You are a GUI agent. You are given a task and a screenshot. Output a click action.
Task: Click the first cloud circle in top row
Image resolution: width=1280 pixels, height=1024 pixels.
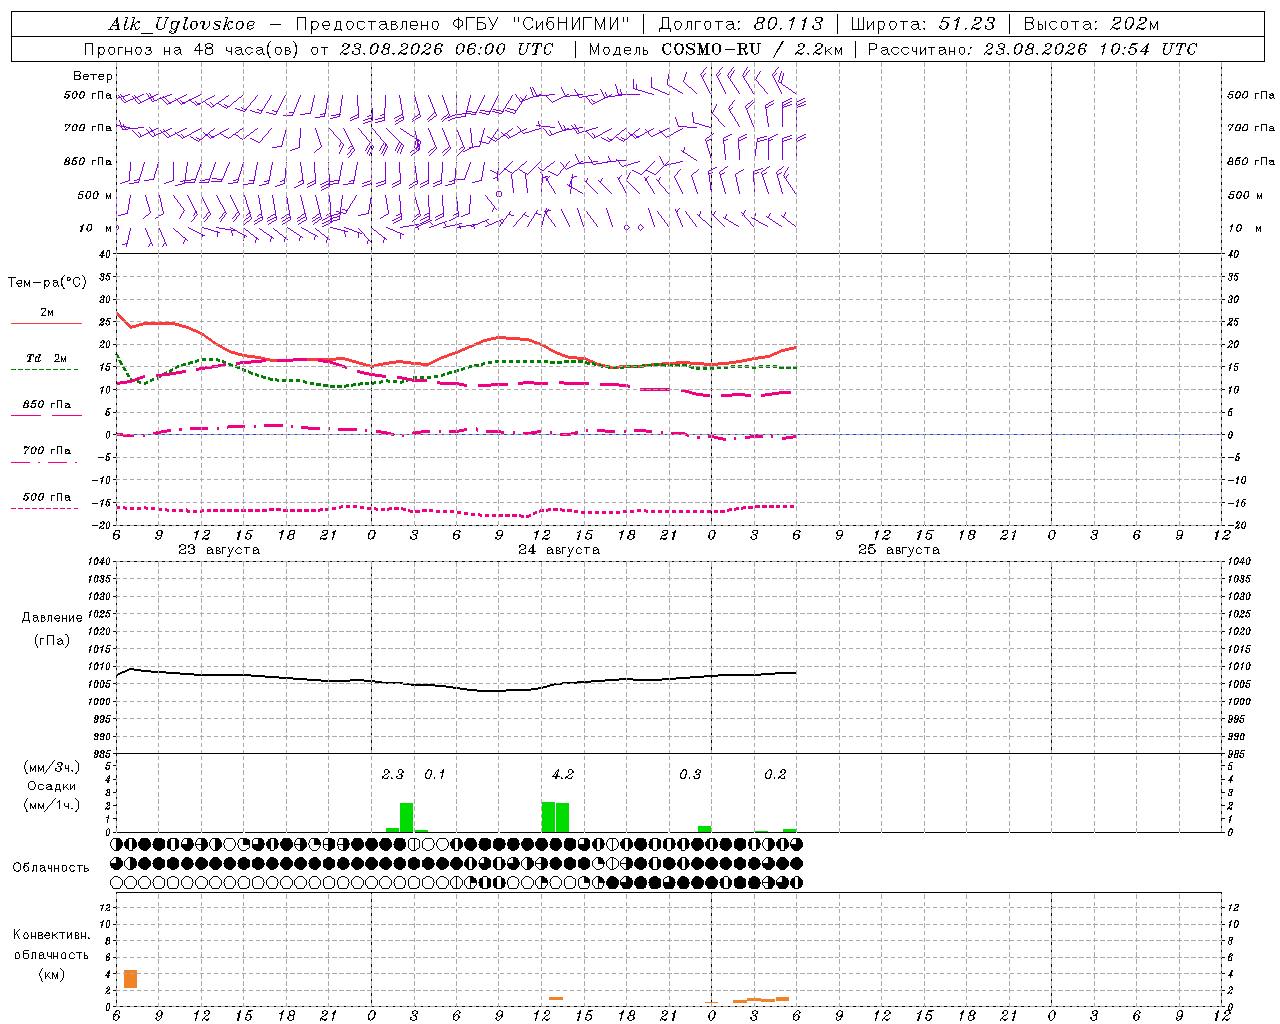click(117, 844)
